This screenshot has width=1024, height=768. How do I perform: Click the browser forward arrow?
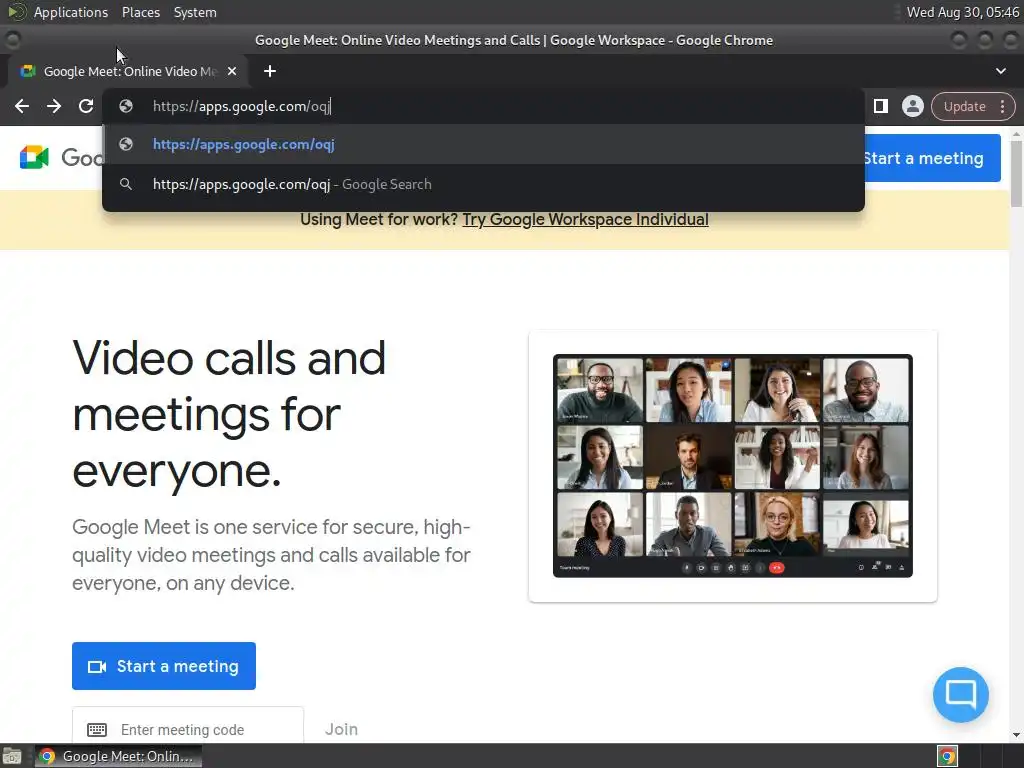click(54, 106)
